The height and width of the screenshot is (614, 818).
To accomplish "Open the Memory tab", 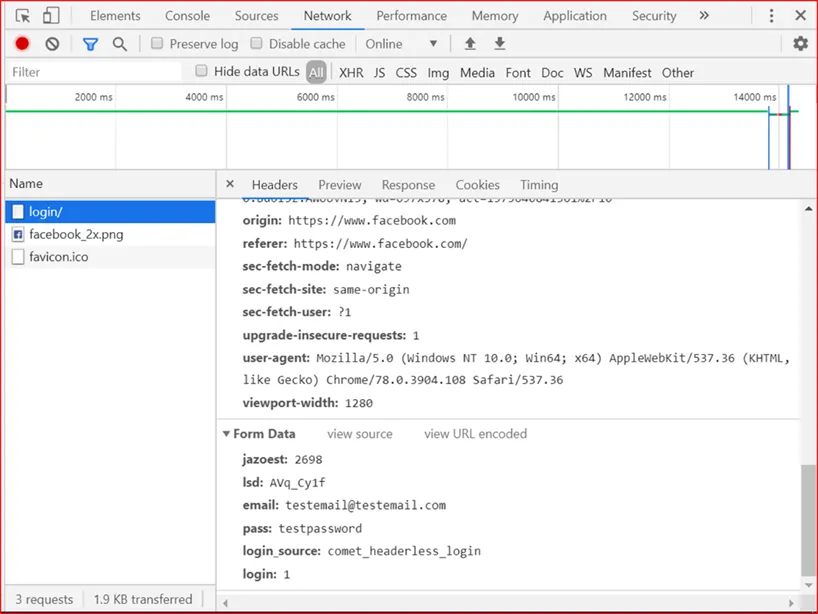I will (495, 16).
